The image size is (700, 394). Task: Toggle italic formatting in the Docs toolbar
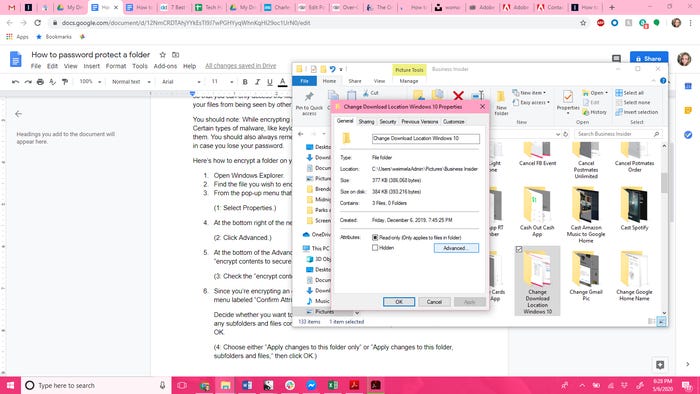pos(257,82)
